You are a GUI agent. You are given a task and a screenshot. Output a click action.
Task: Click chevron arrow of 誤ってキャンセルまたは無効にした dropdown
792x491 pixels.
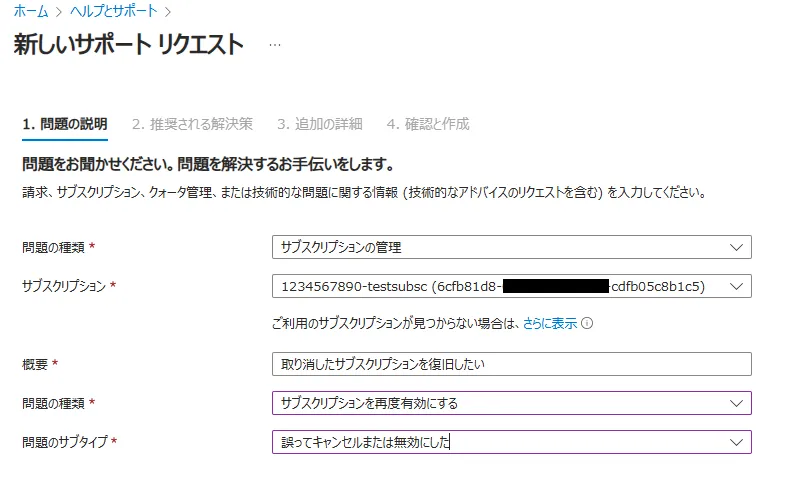pos(737,442)
